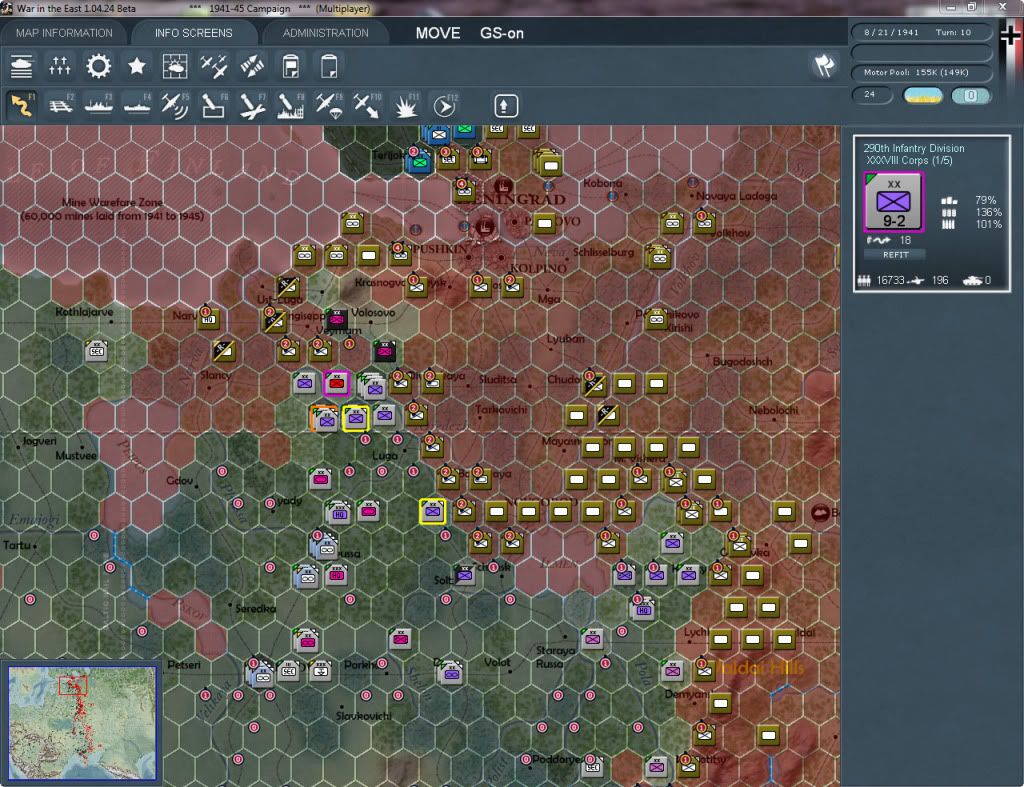Select F11 explosion mode icon

tap(406, 106)
